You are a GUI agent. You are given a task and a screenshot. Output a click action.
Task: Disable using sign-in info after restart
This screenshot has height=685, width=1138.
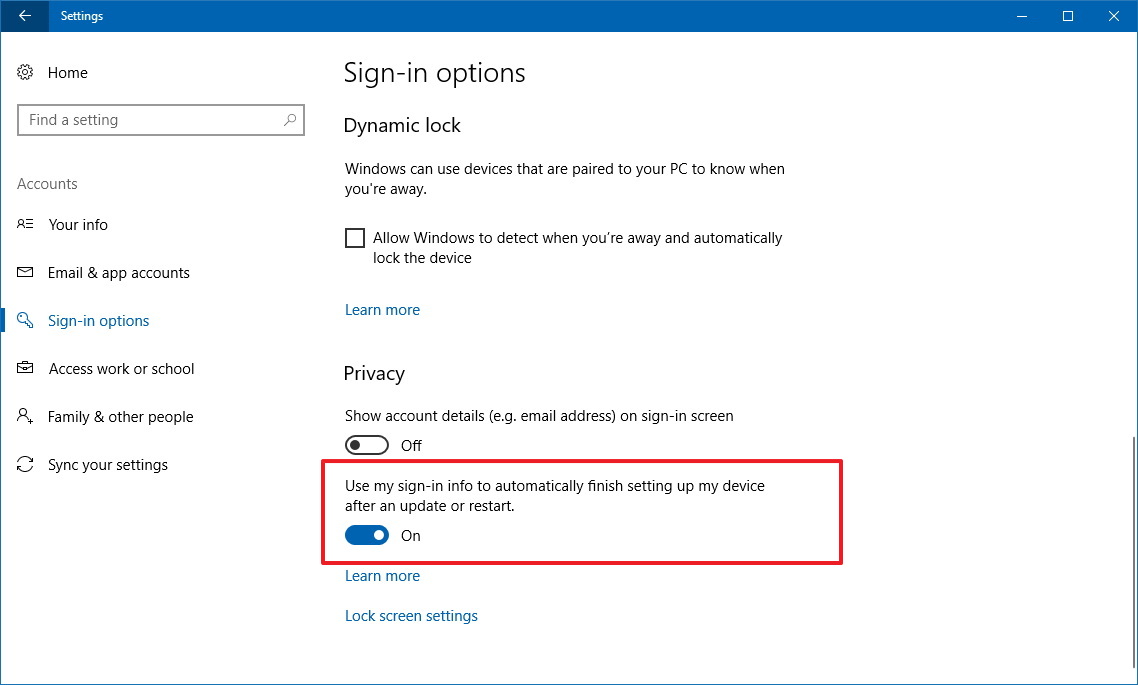click(366, 535)
